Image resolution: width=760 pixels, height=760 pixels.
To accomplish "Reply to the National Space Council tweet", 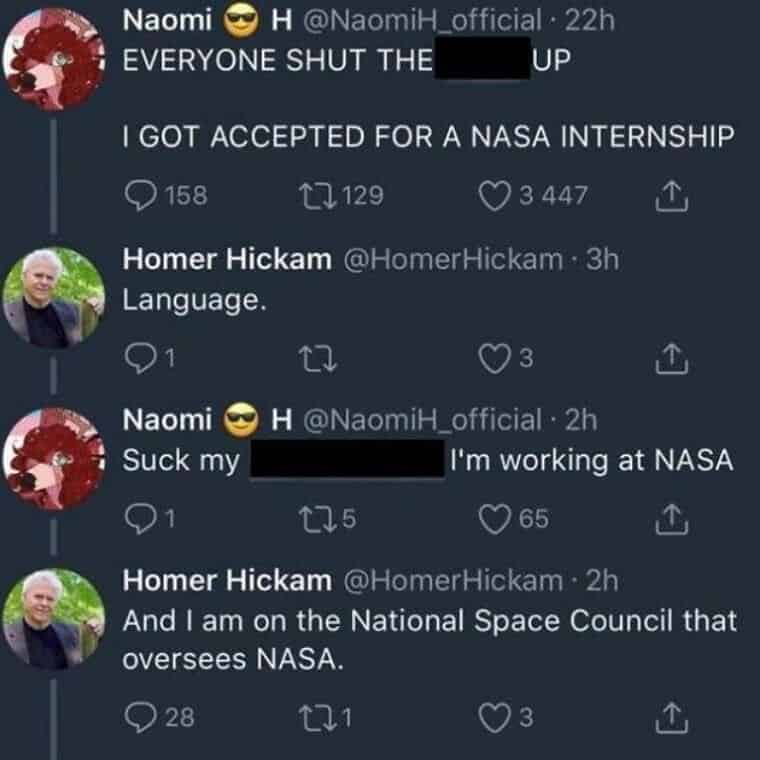I will tap(140, 715).
